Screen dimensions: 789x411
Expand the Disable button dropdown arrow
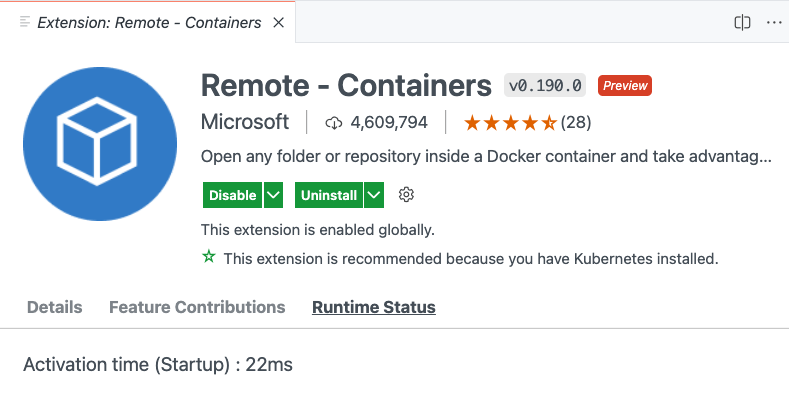(x=273, y=195)
